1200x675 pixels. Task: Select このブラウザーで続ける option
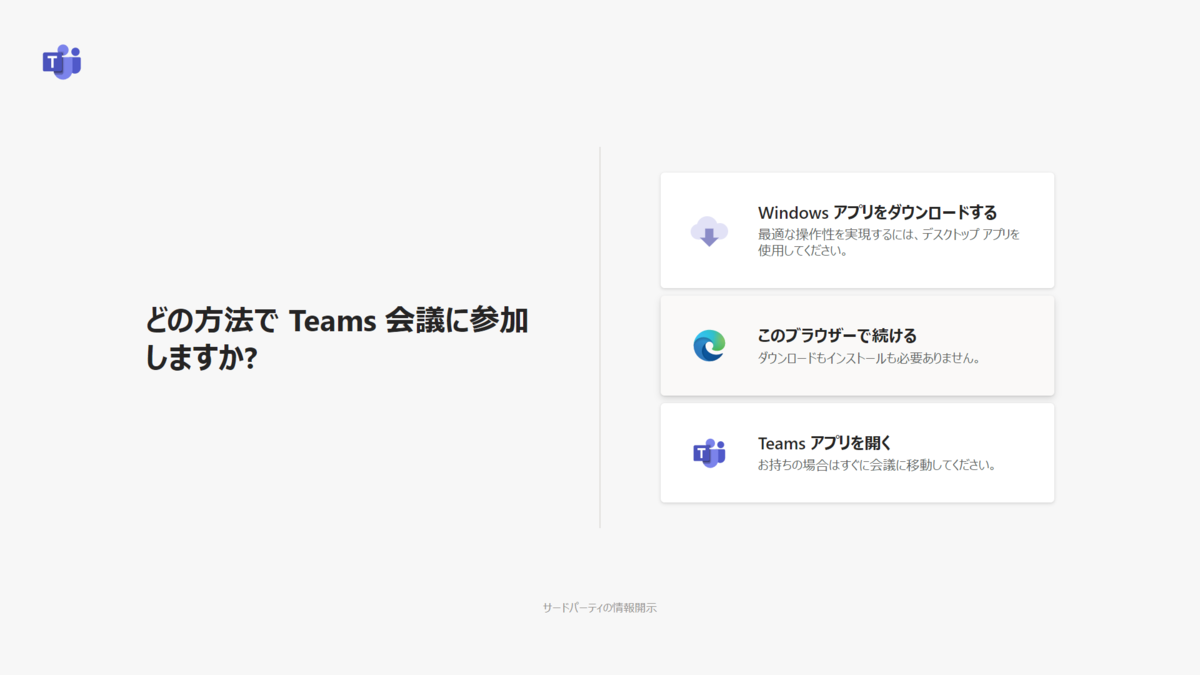tap(857, 346)
